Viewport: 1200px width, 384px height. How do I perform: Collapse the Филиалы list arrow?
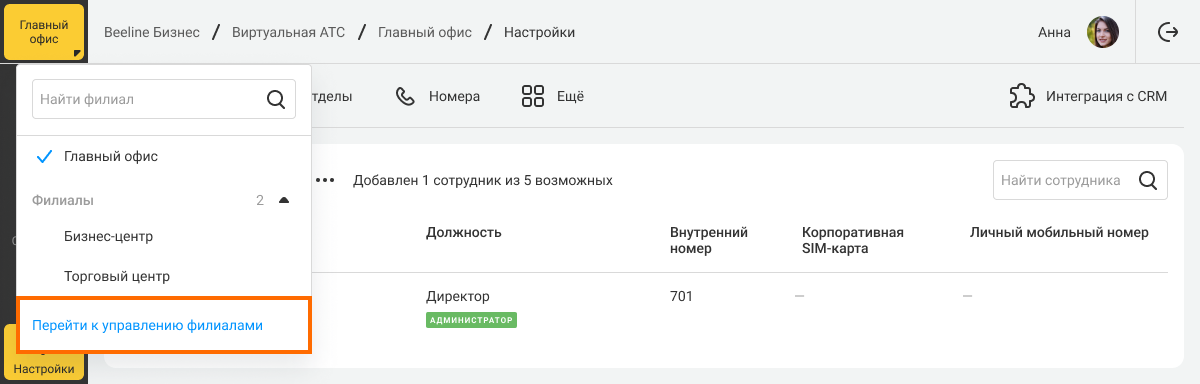284,201
